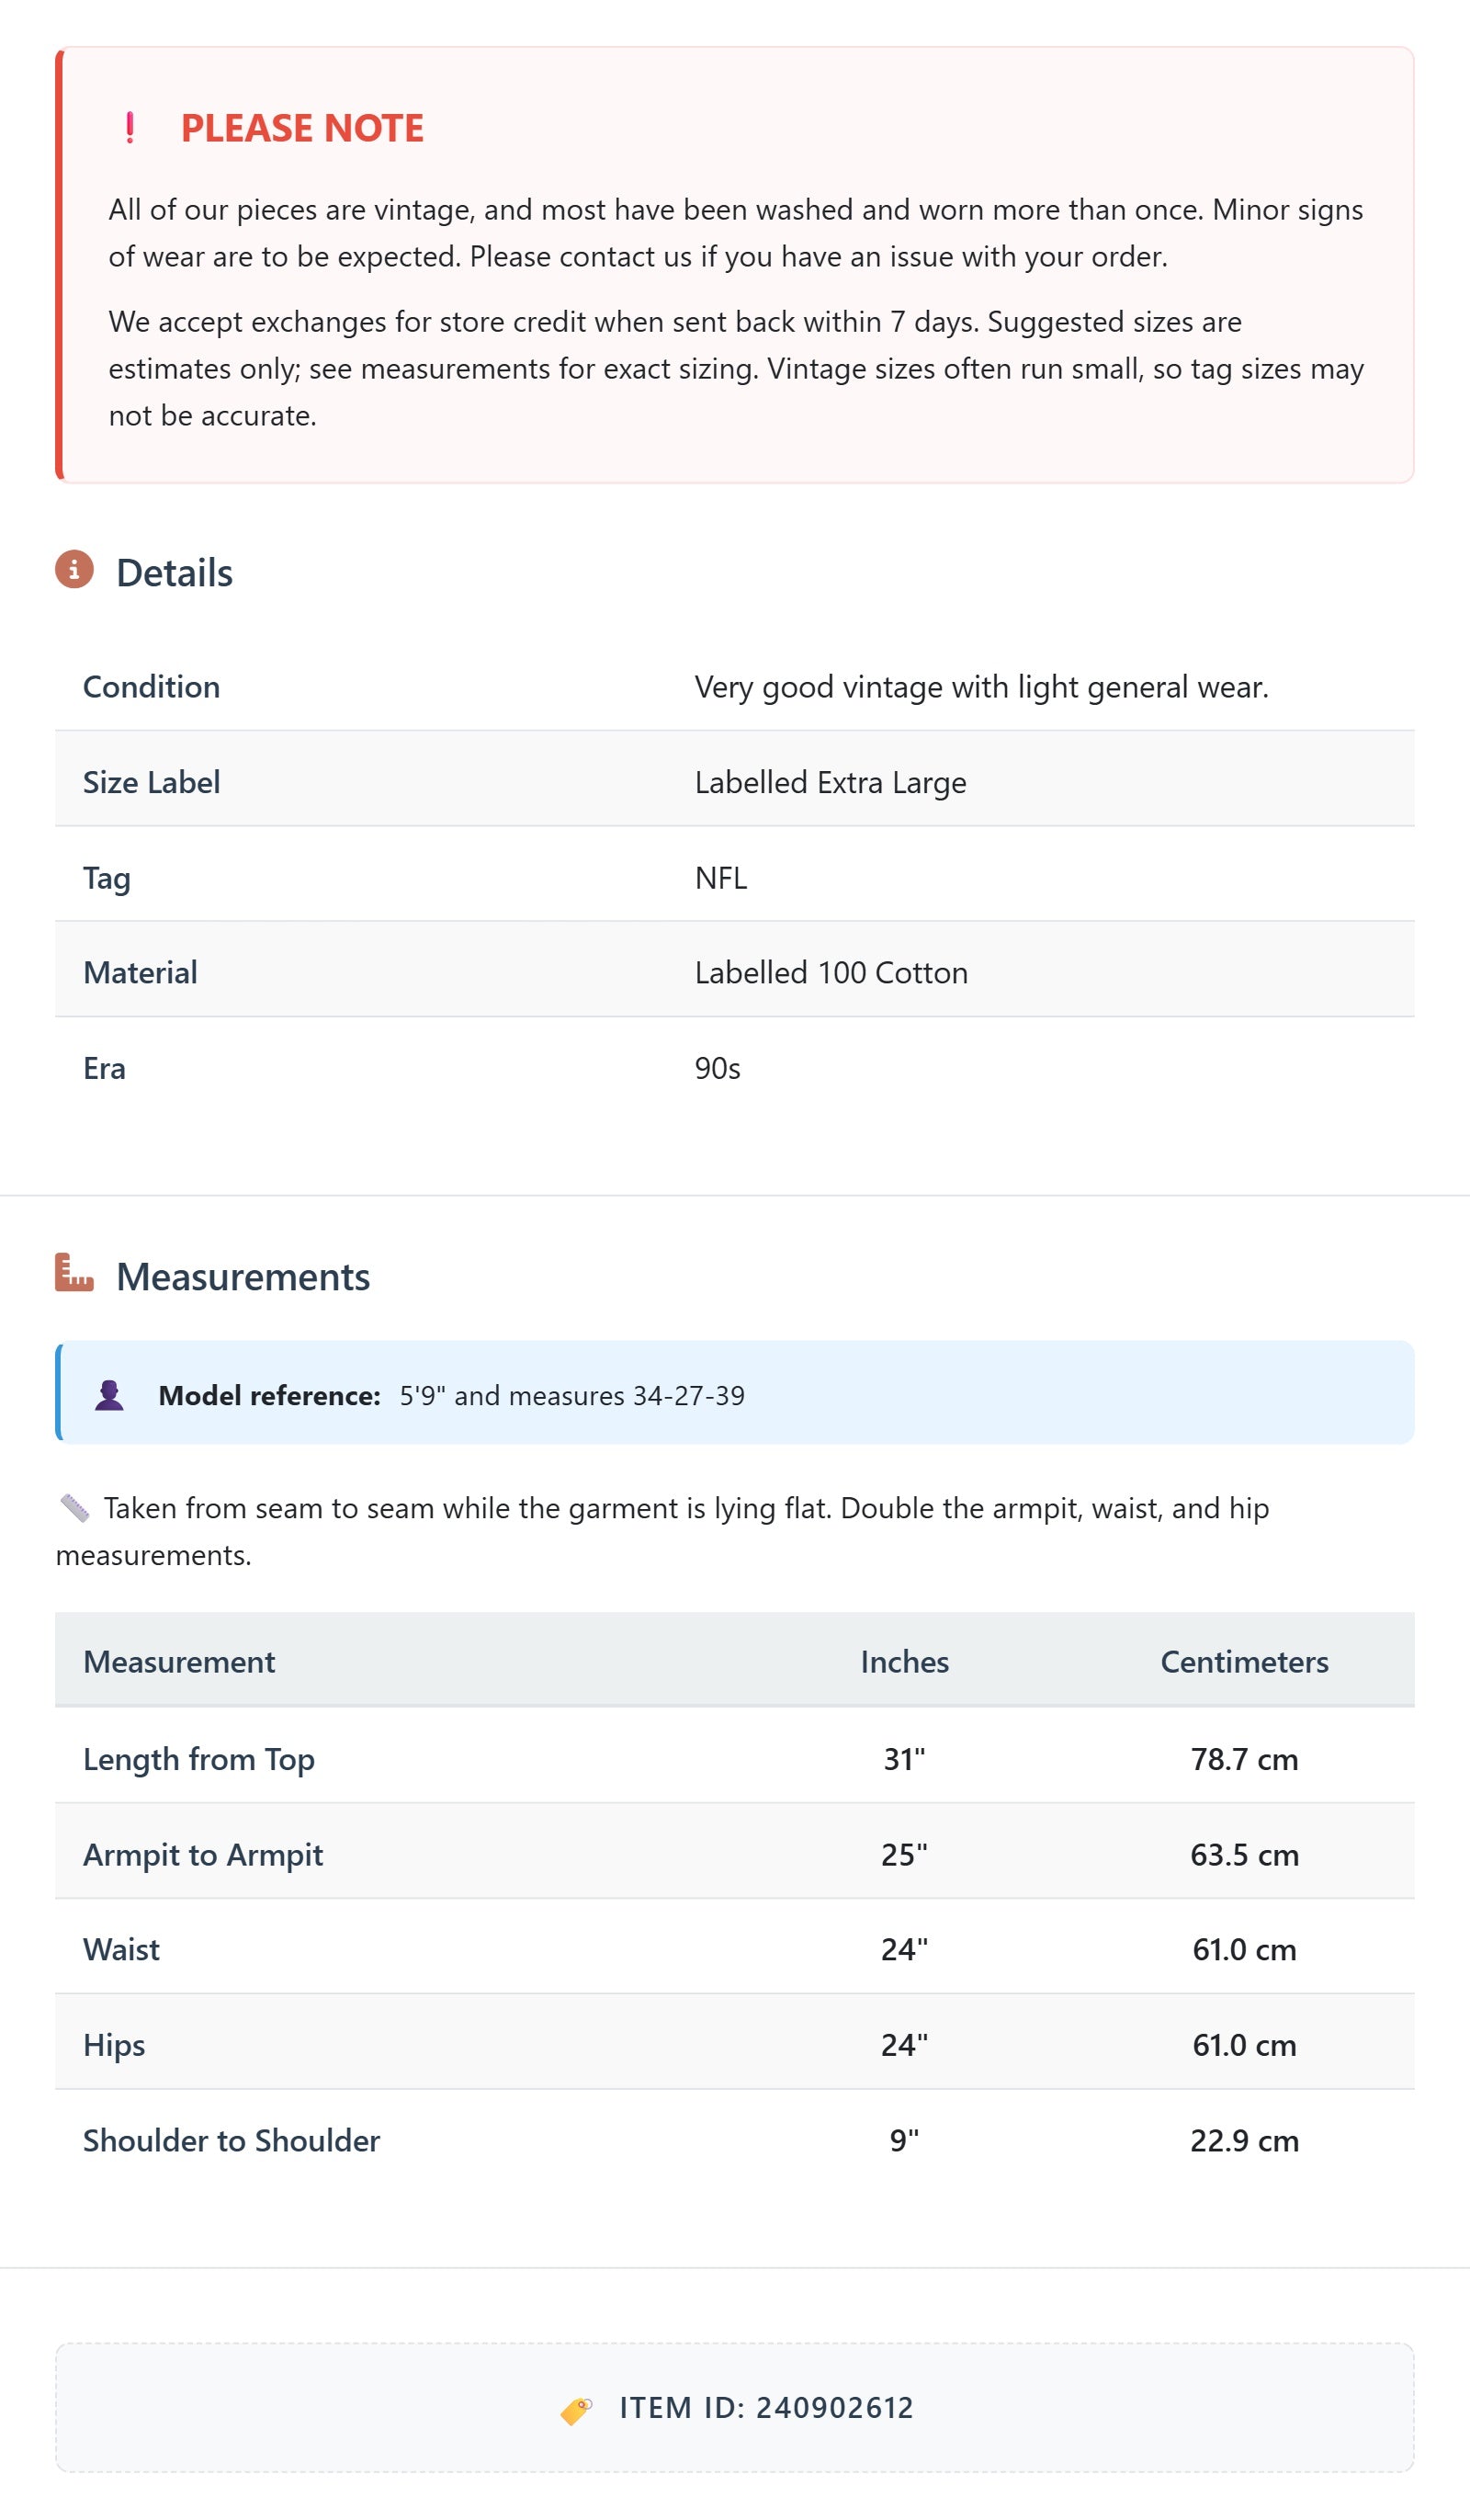Viewport: 1470px width, 2520px height.
Task: Click the Shoulder to Shoulder row label
Action: pyautogui.click(x=231, y=2140)
